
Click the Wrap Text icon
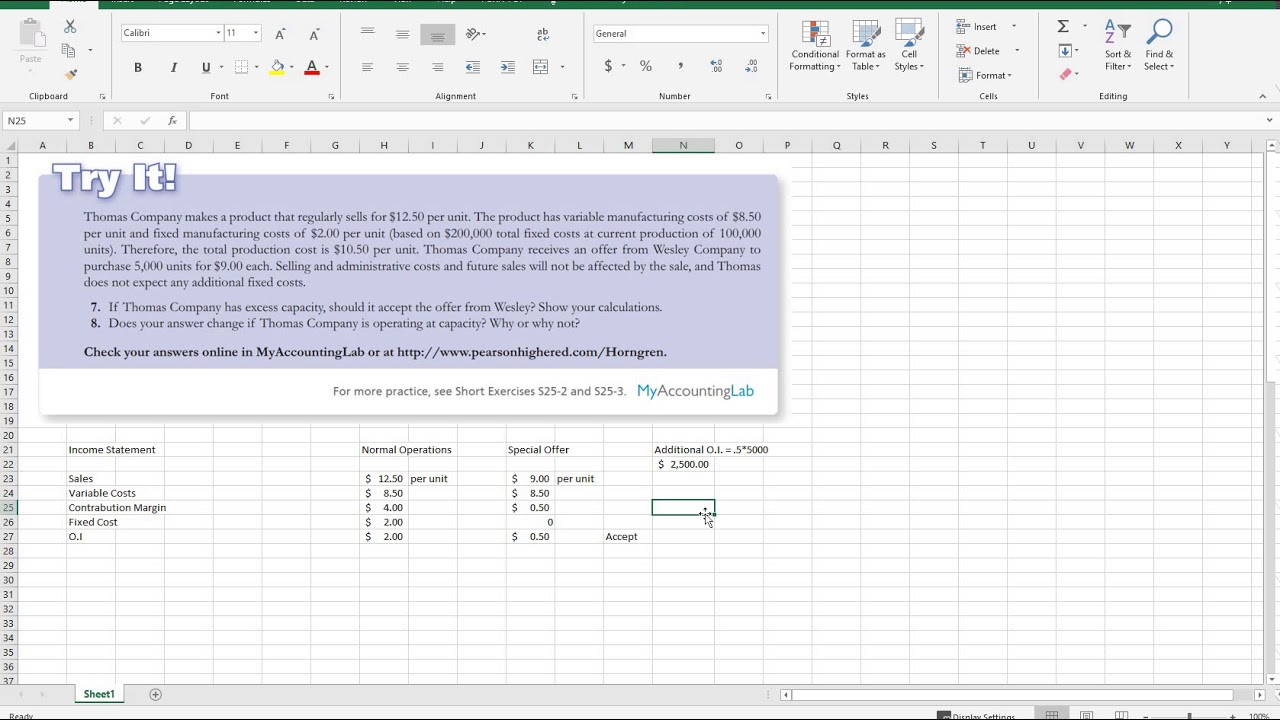click(543, 34)
